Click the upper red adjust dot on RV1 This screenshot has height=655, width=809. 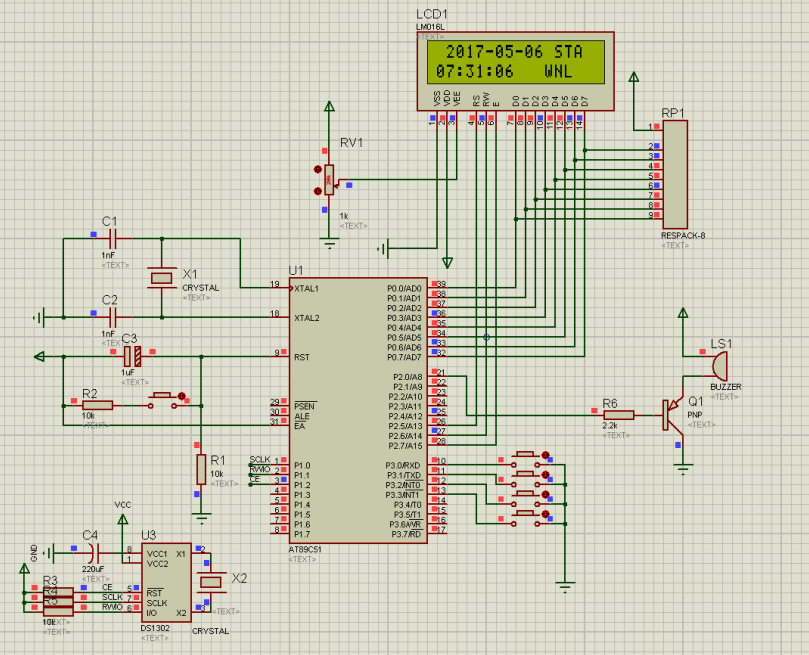point(318,169)
